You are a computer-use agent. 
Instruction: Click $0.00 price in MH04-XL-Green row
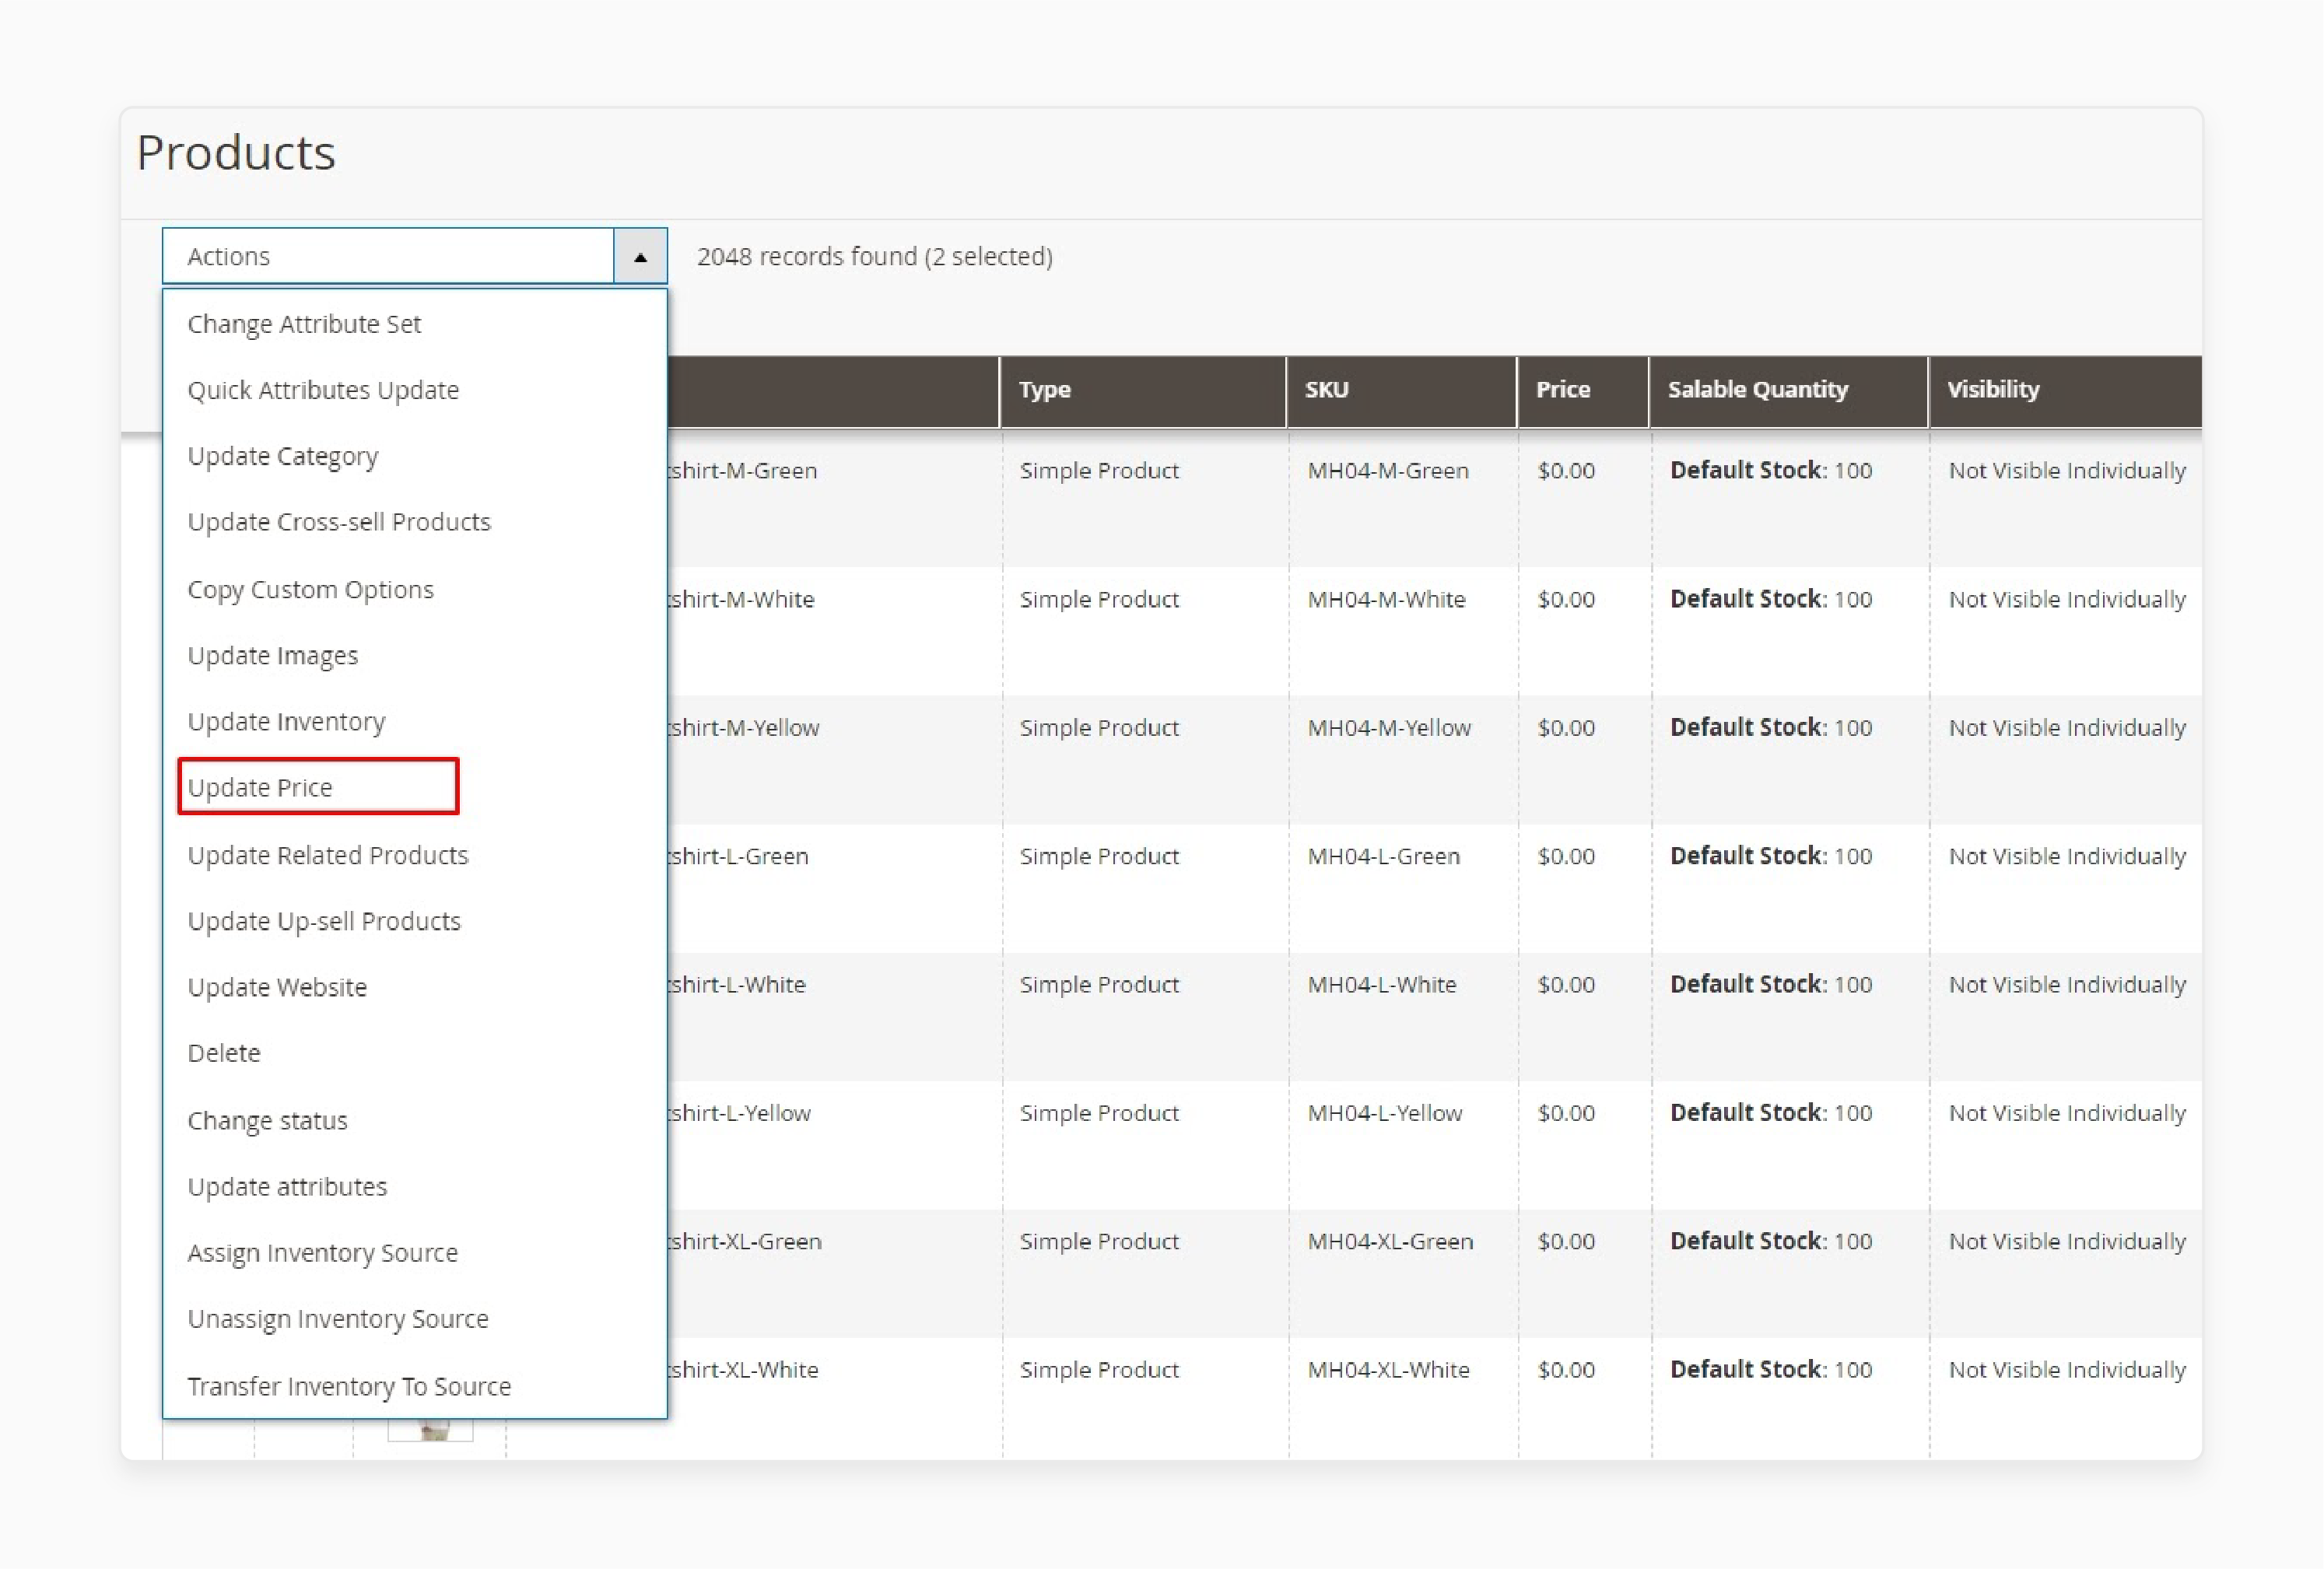(x=1566, y=1241)
